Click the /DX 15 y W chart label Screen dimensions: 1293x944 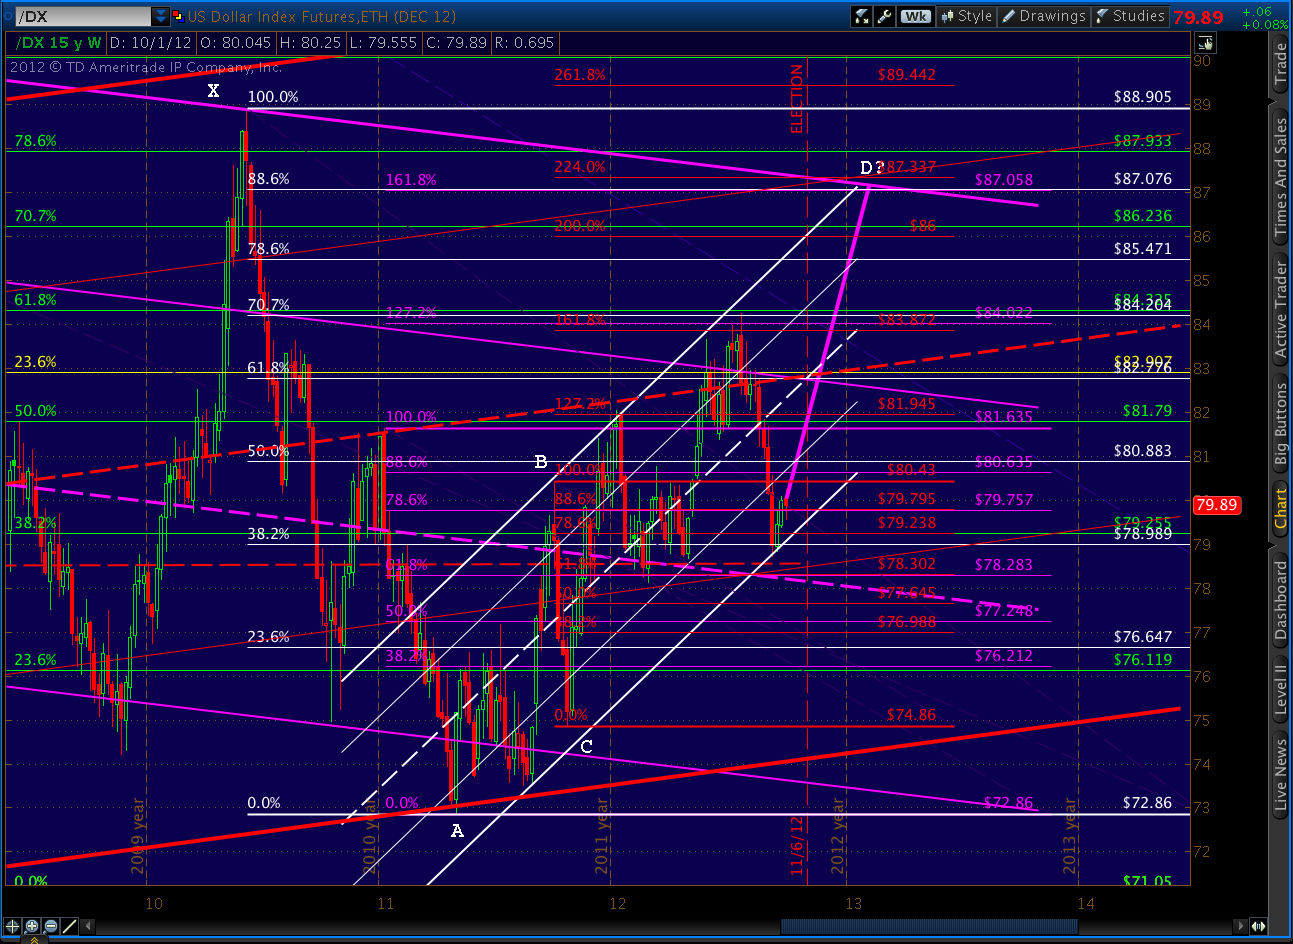pyautogui.click(x=56, y=43)
